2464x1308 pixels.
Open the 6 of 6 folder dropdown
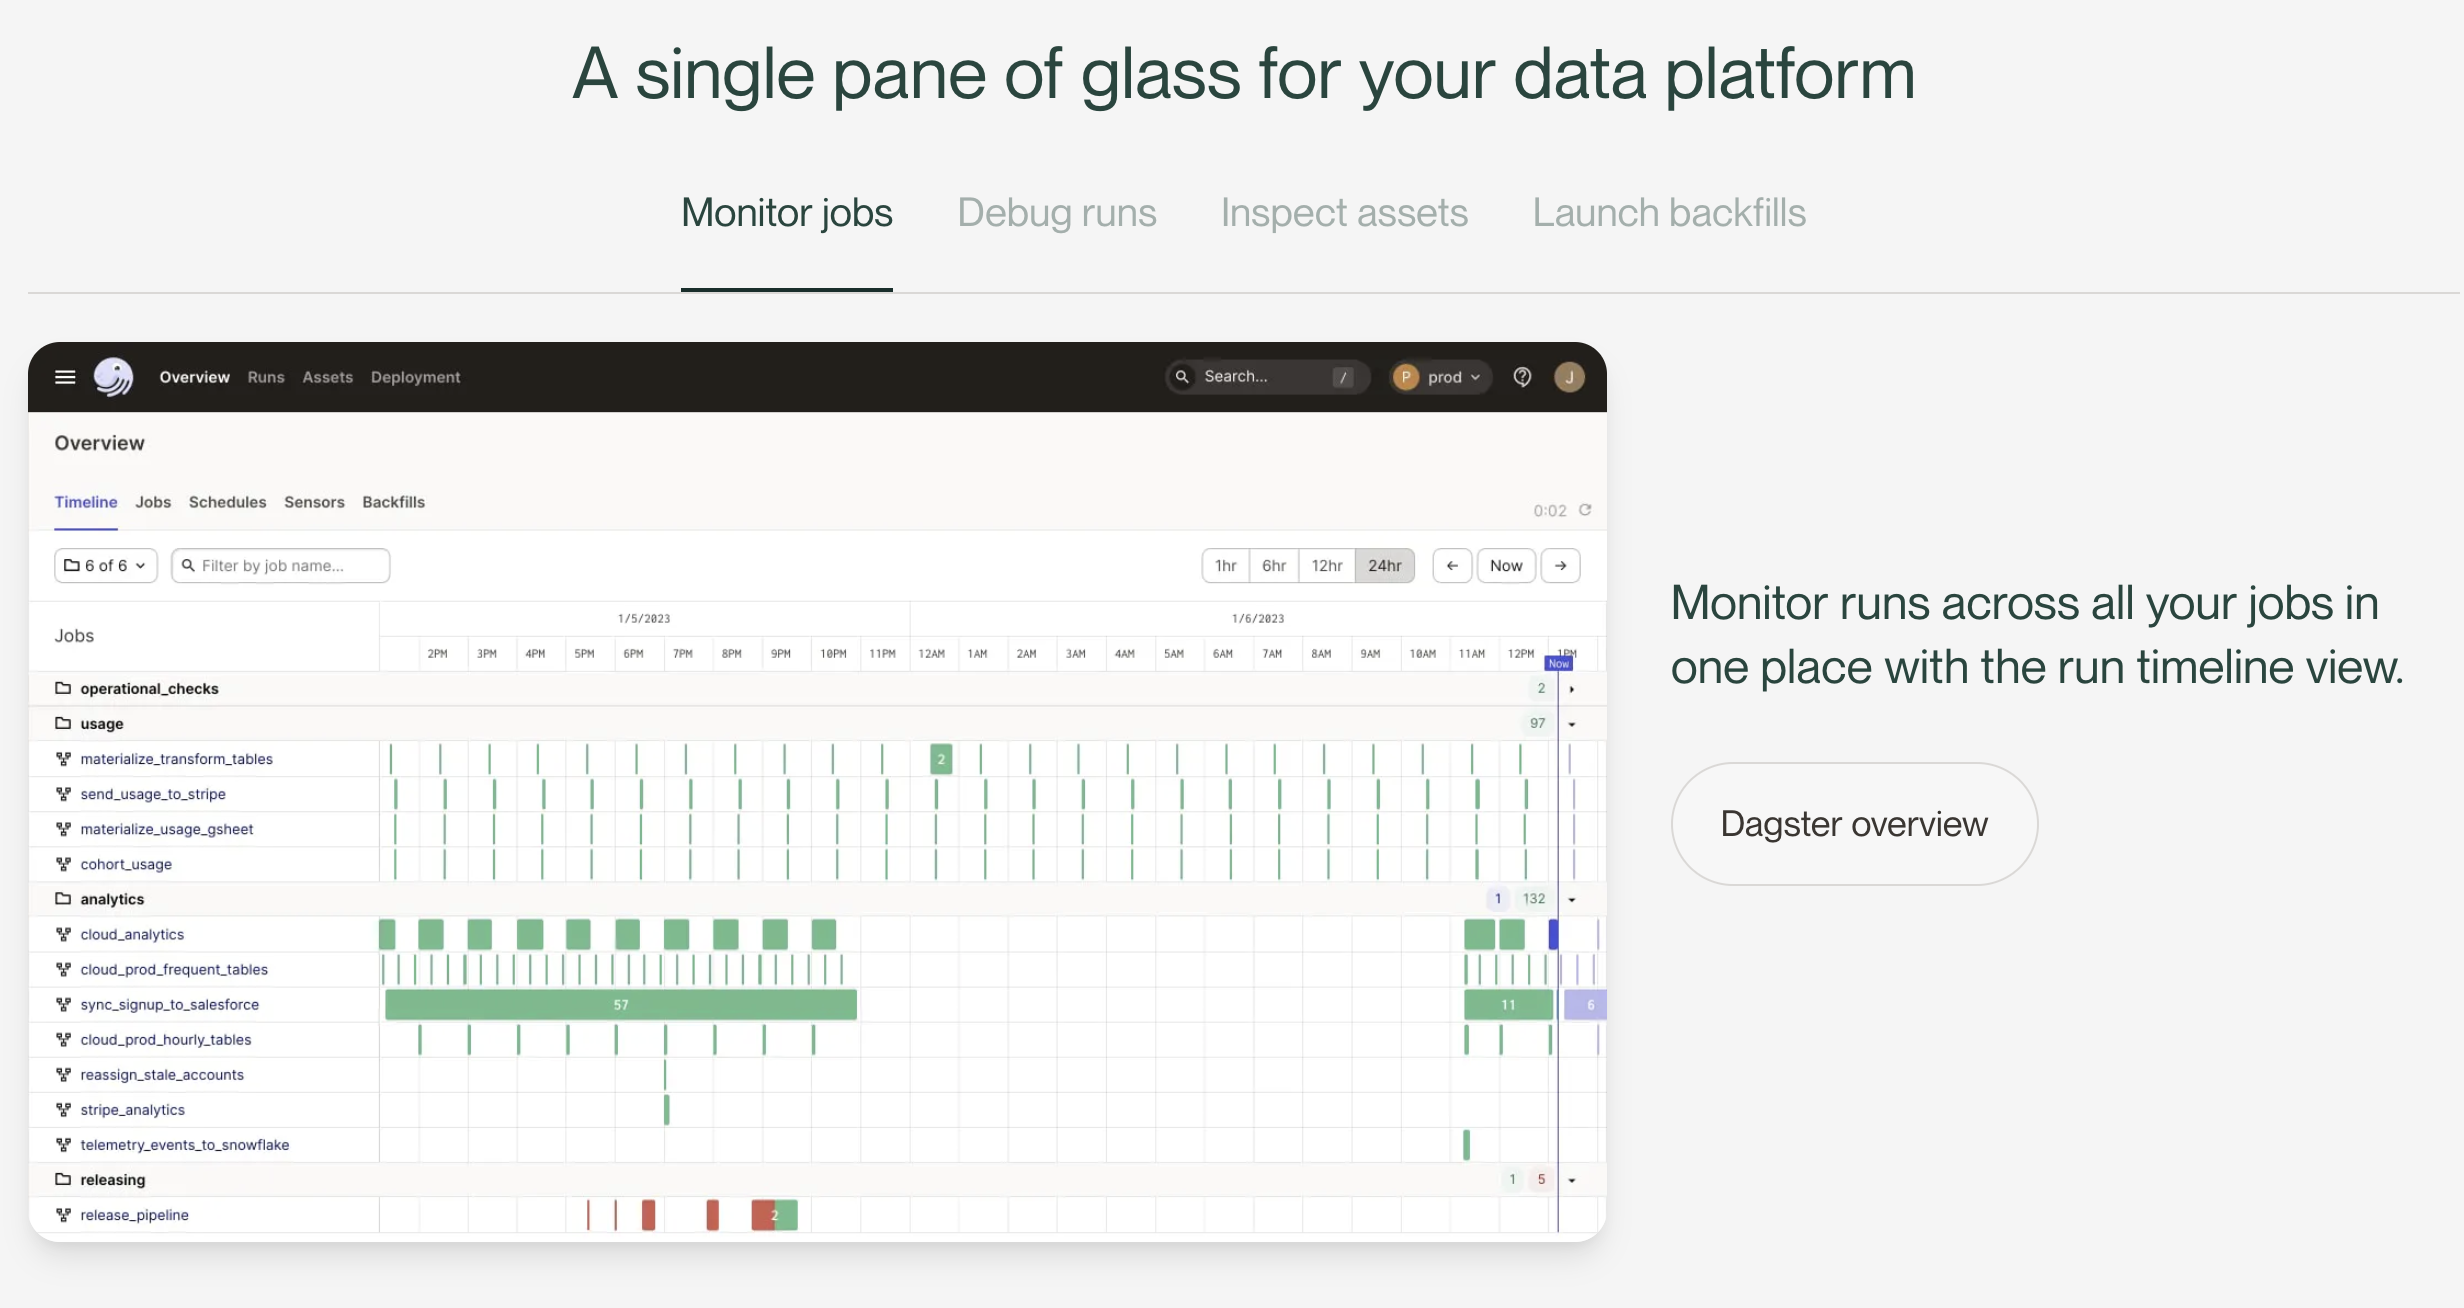pyautogui.click(x=106, y=566)
